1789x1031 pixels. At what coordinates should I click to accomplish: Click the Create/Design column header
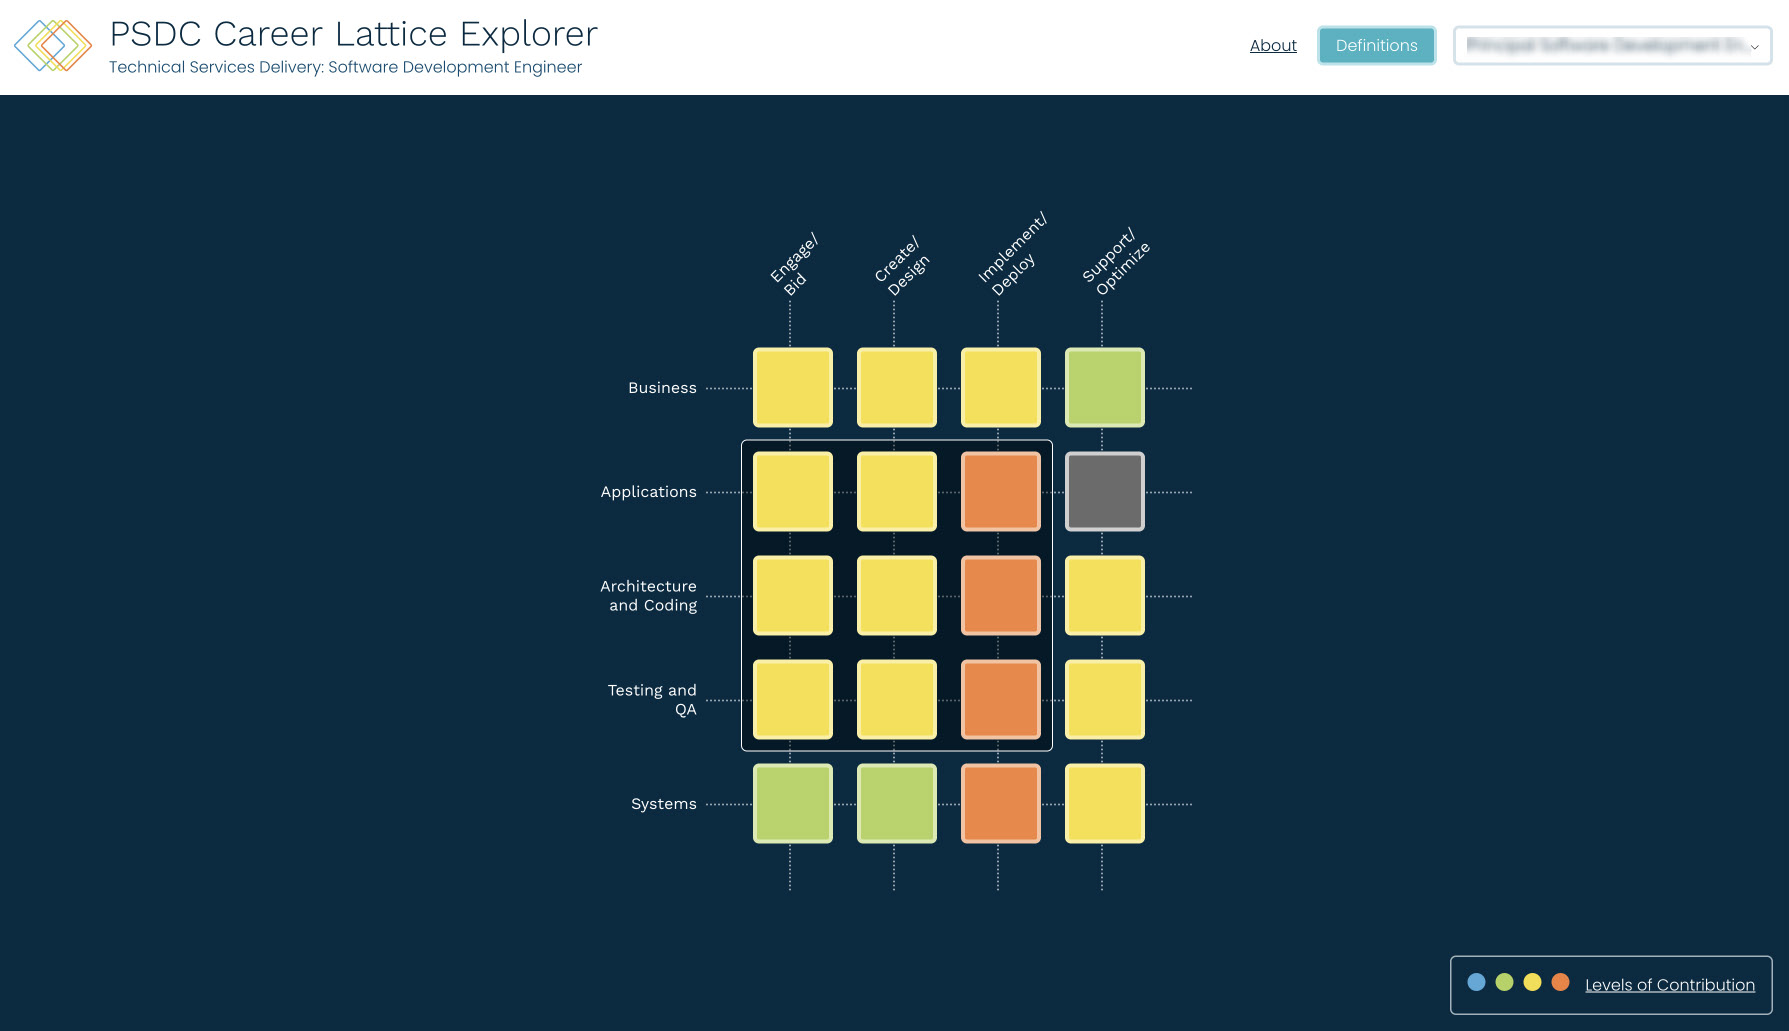[x=901, y=266]
